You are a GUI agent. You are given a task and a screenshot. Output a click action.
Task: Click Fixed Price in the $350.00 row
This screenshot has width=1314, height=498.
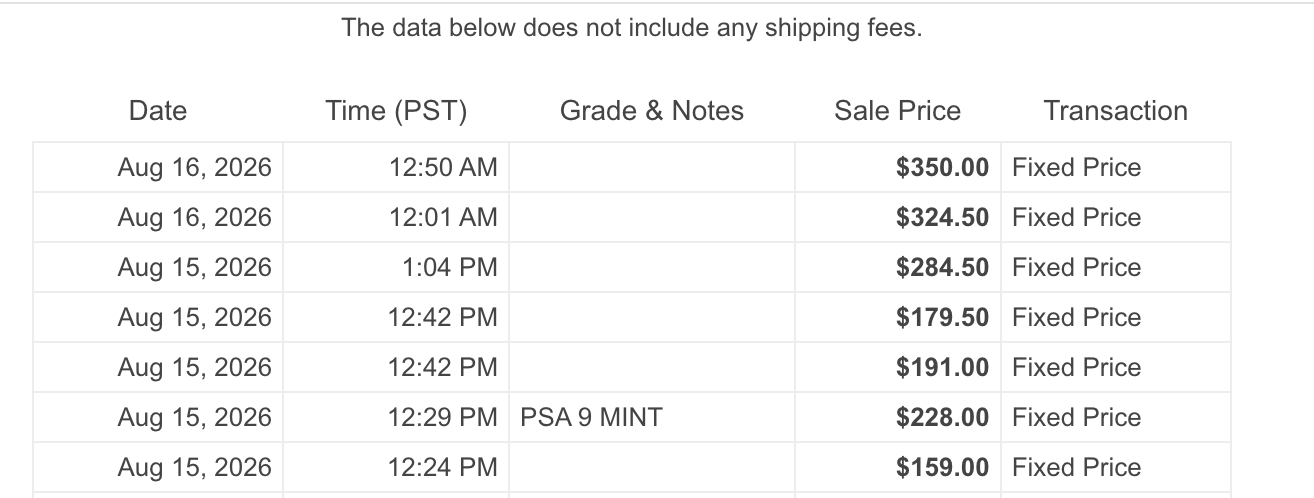pyautogui.click(x=1076, y=167)
